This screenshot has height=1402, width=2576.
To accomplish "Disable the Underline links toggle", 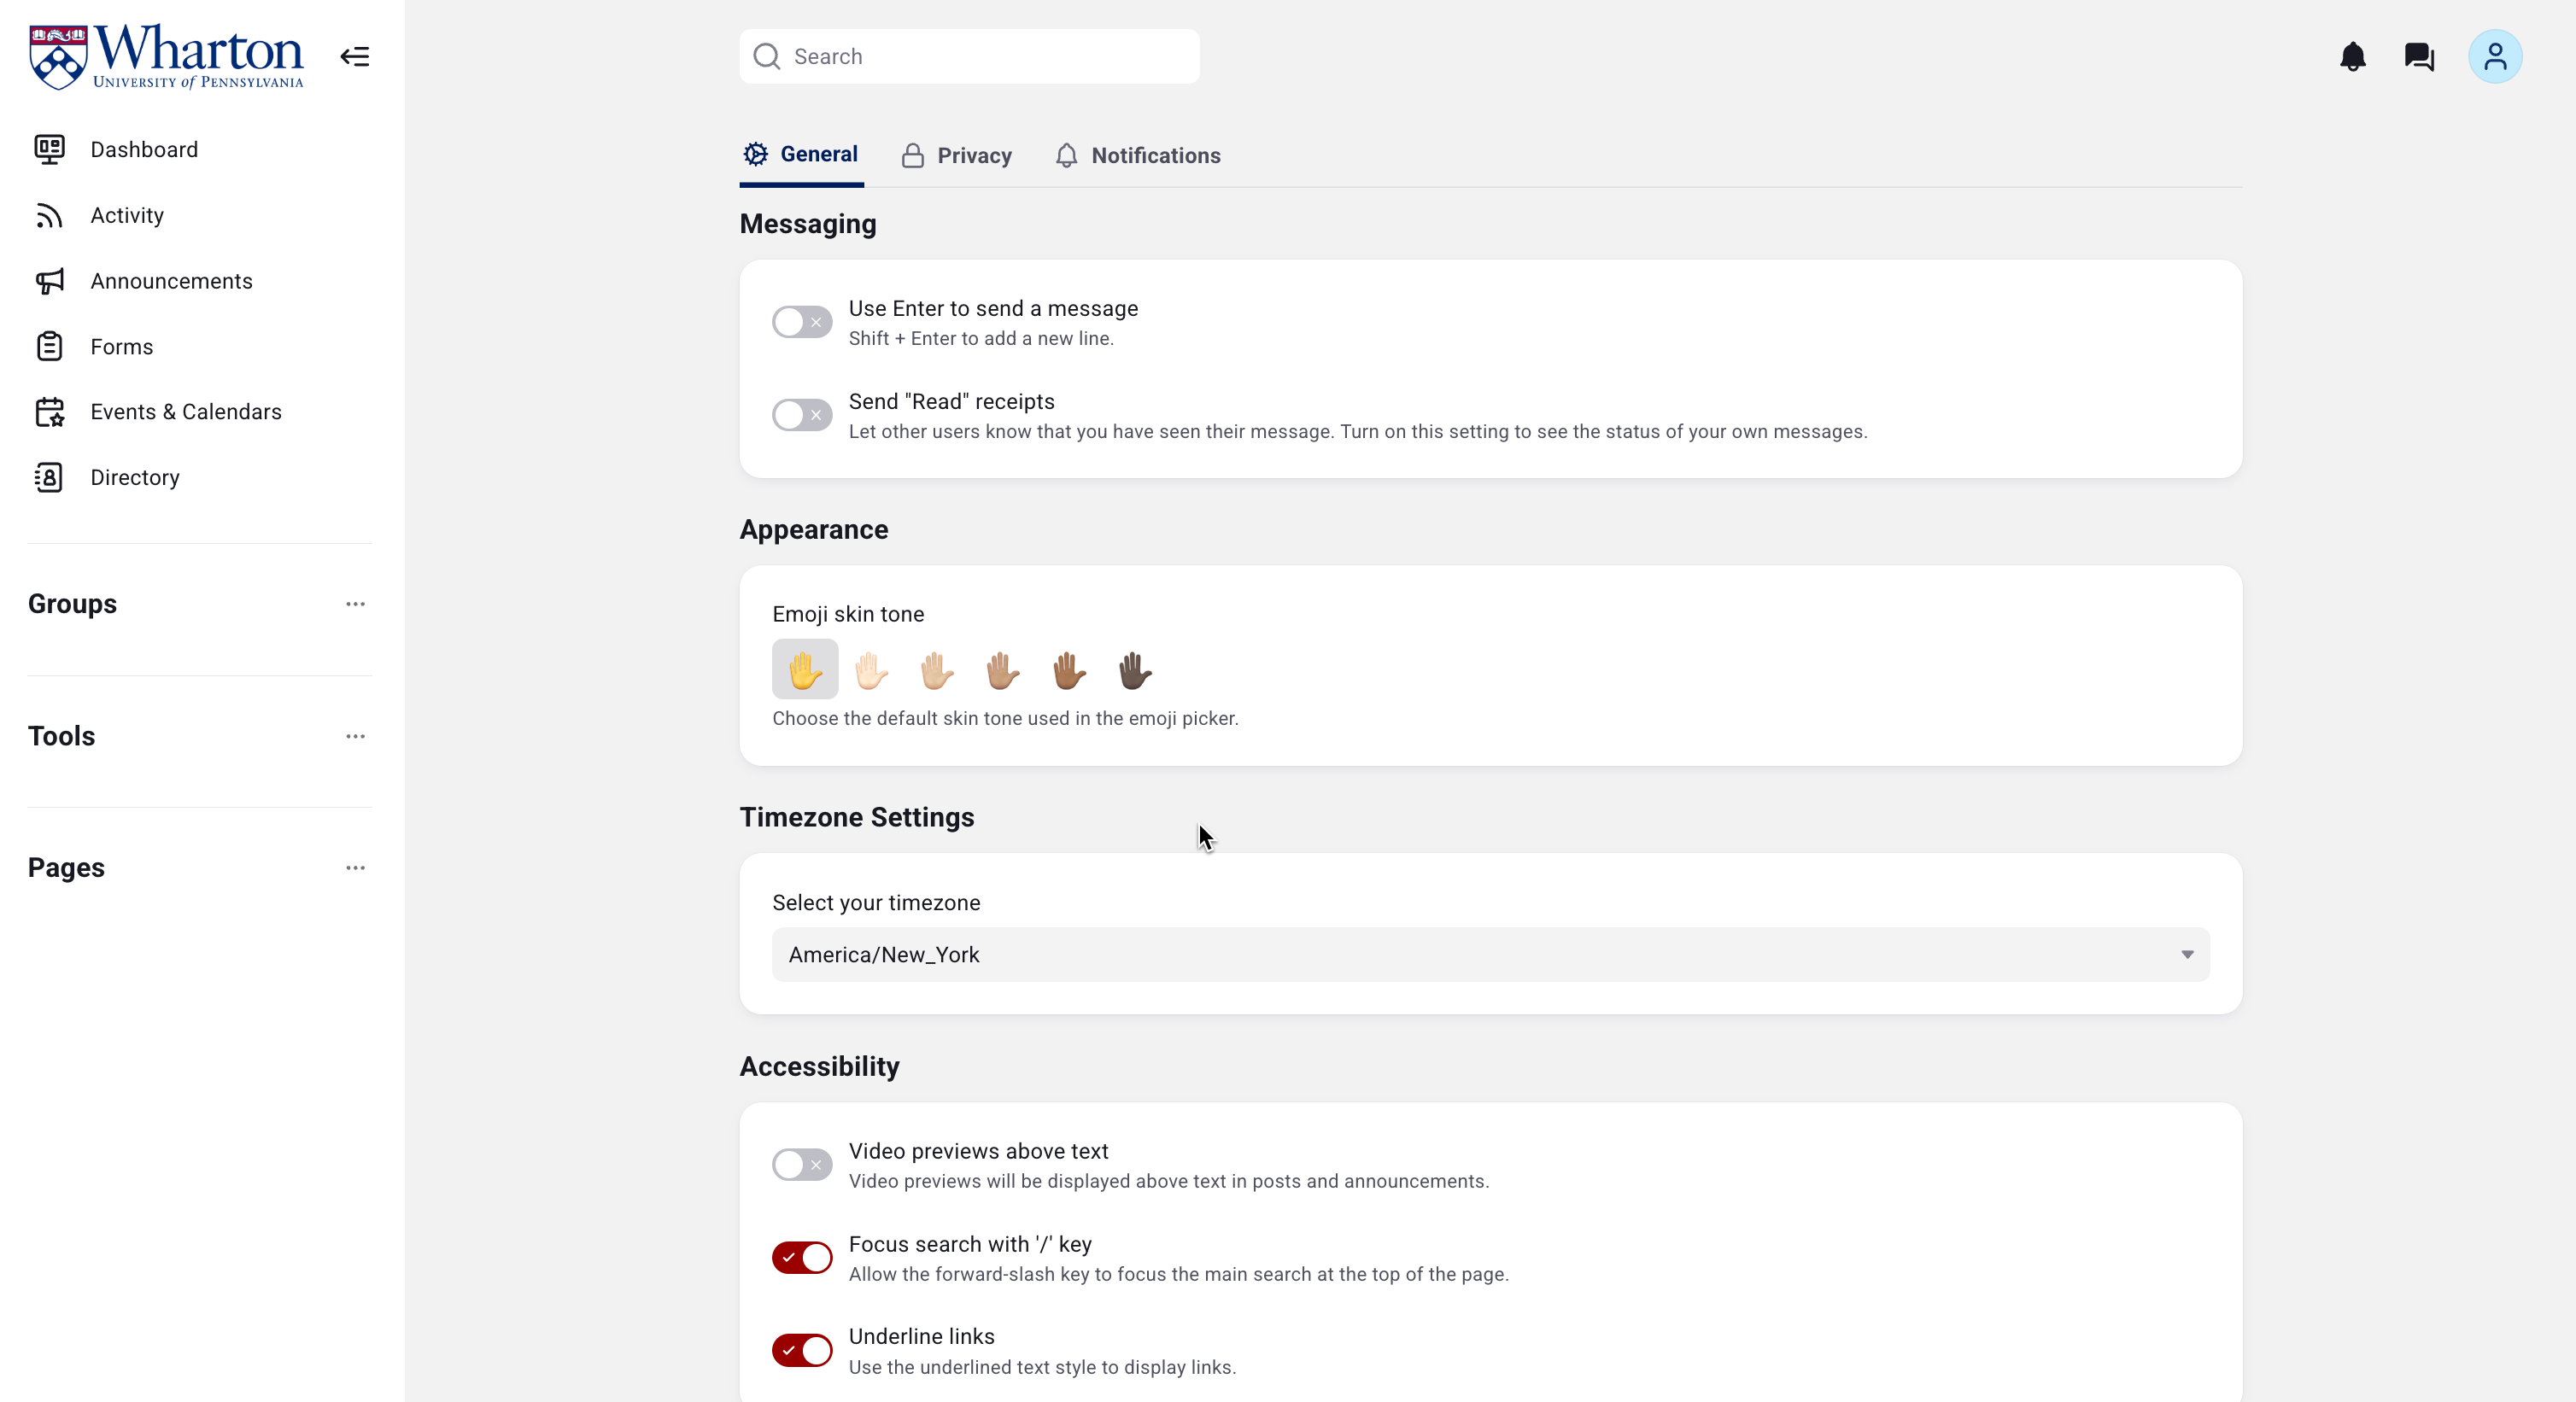I will click(x=802, y=1350).
